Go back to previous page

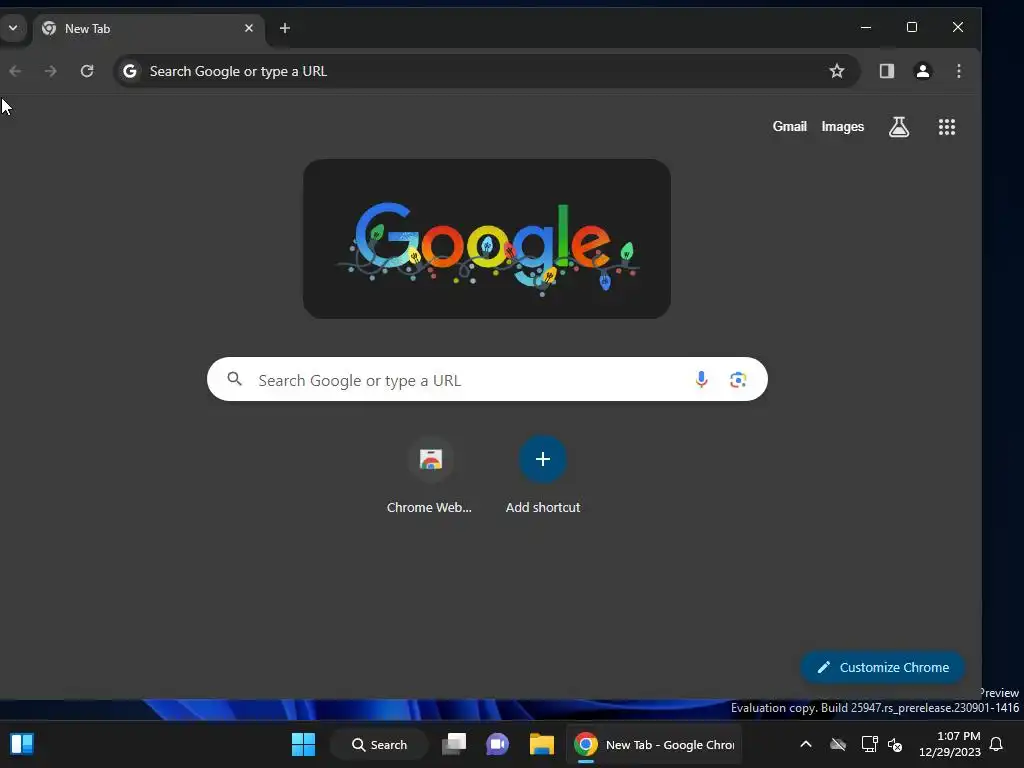click(x=15, y=71)
